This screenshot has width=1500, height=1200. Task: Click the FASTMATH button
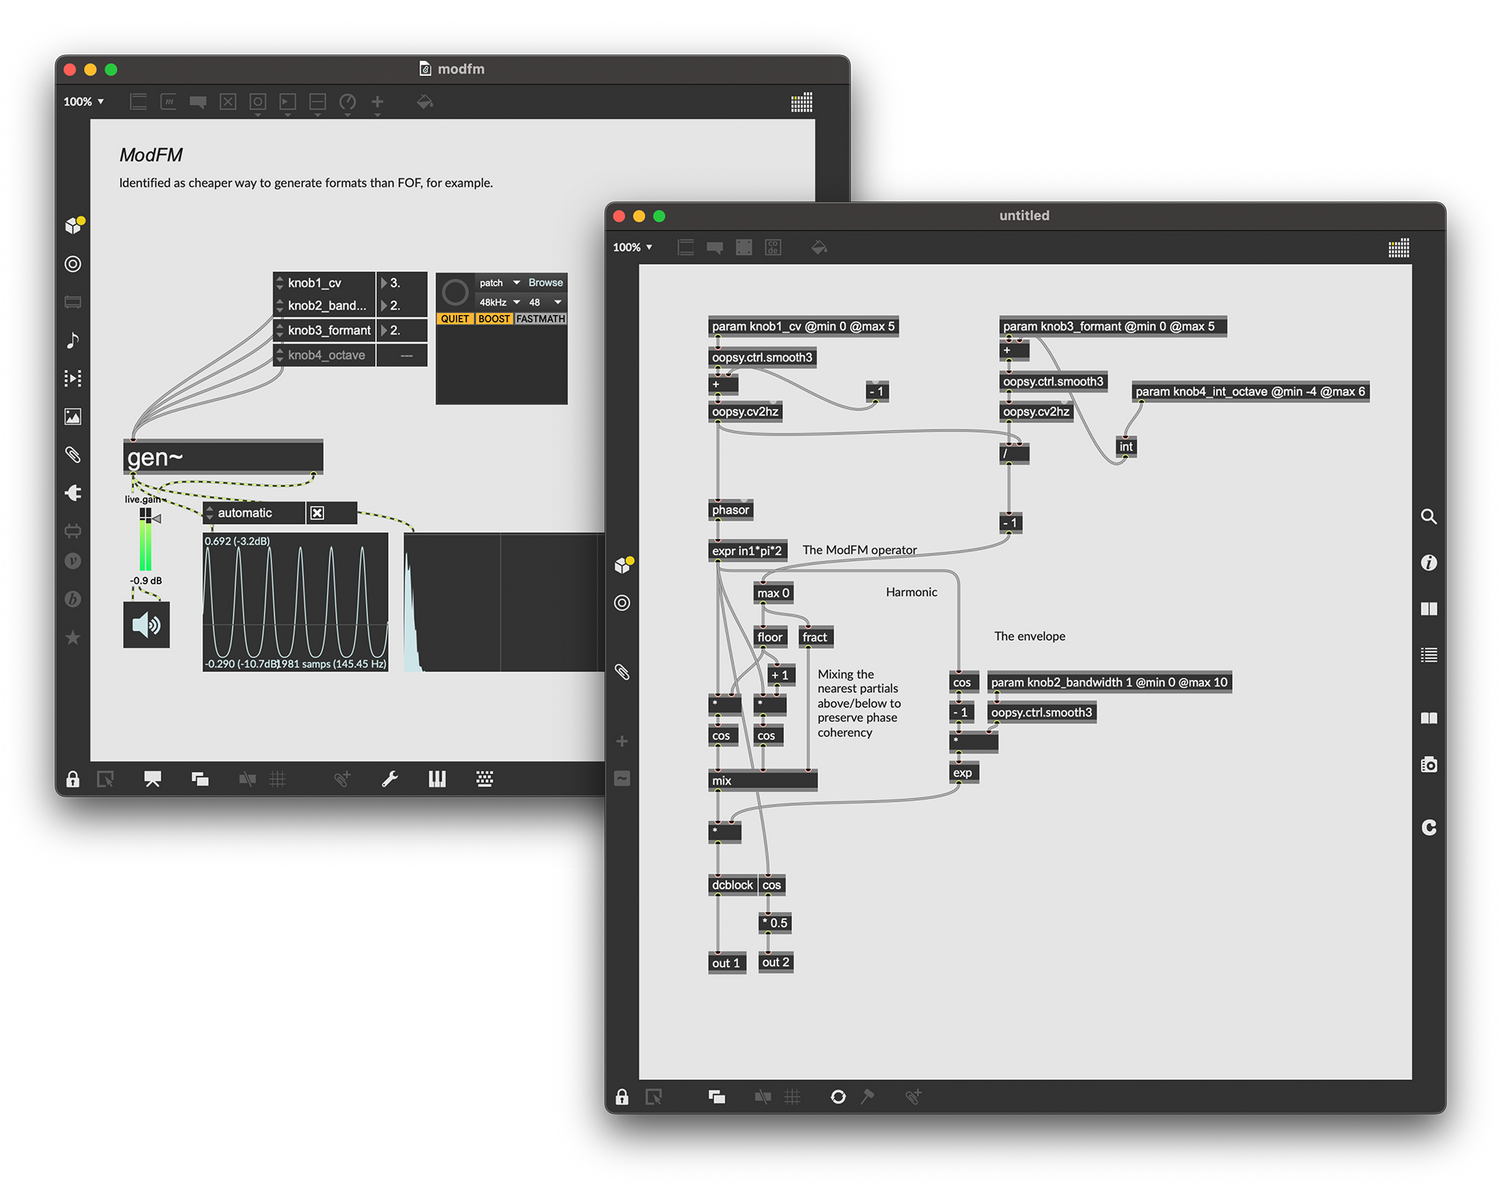click(541, 319)
